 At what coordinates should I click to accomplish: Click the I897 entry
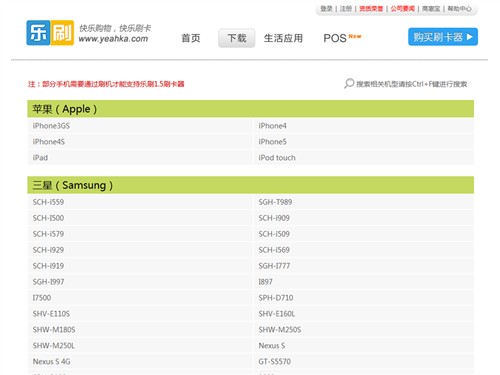point(265,282)
